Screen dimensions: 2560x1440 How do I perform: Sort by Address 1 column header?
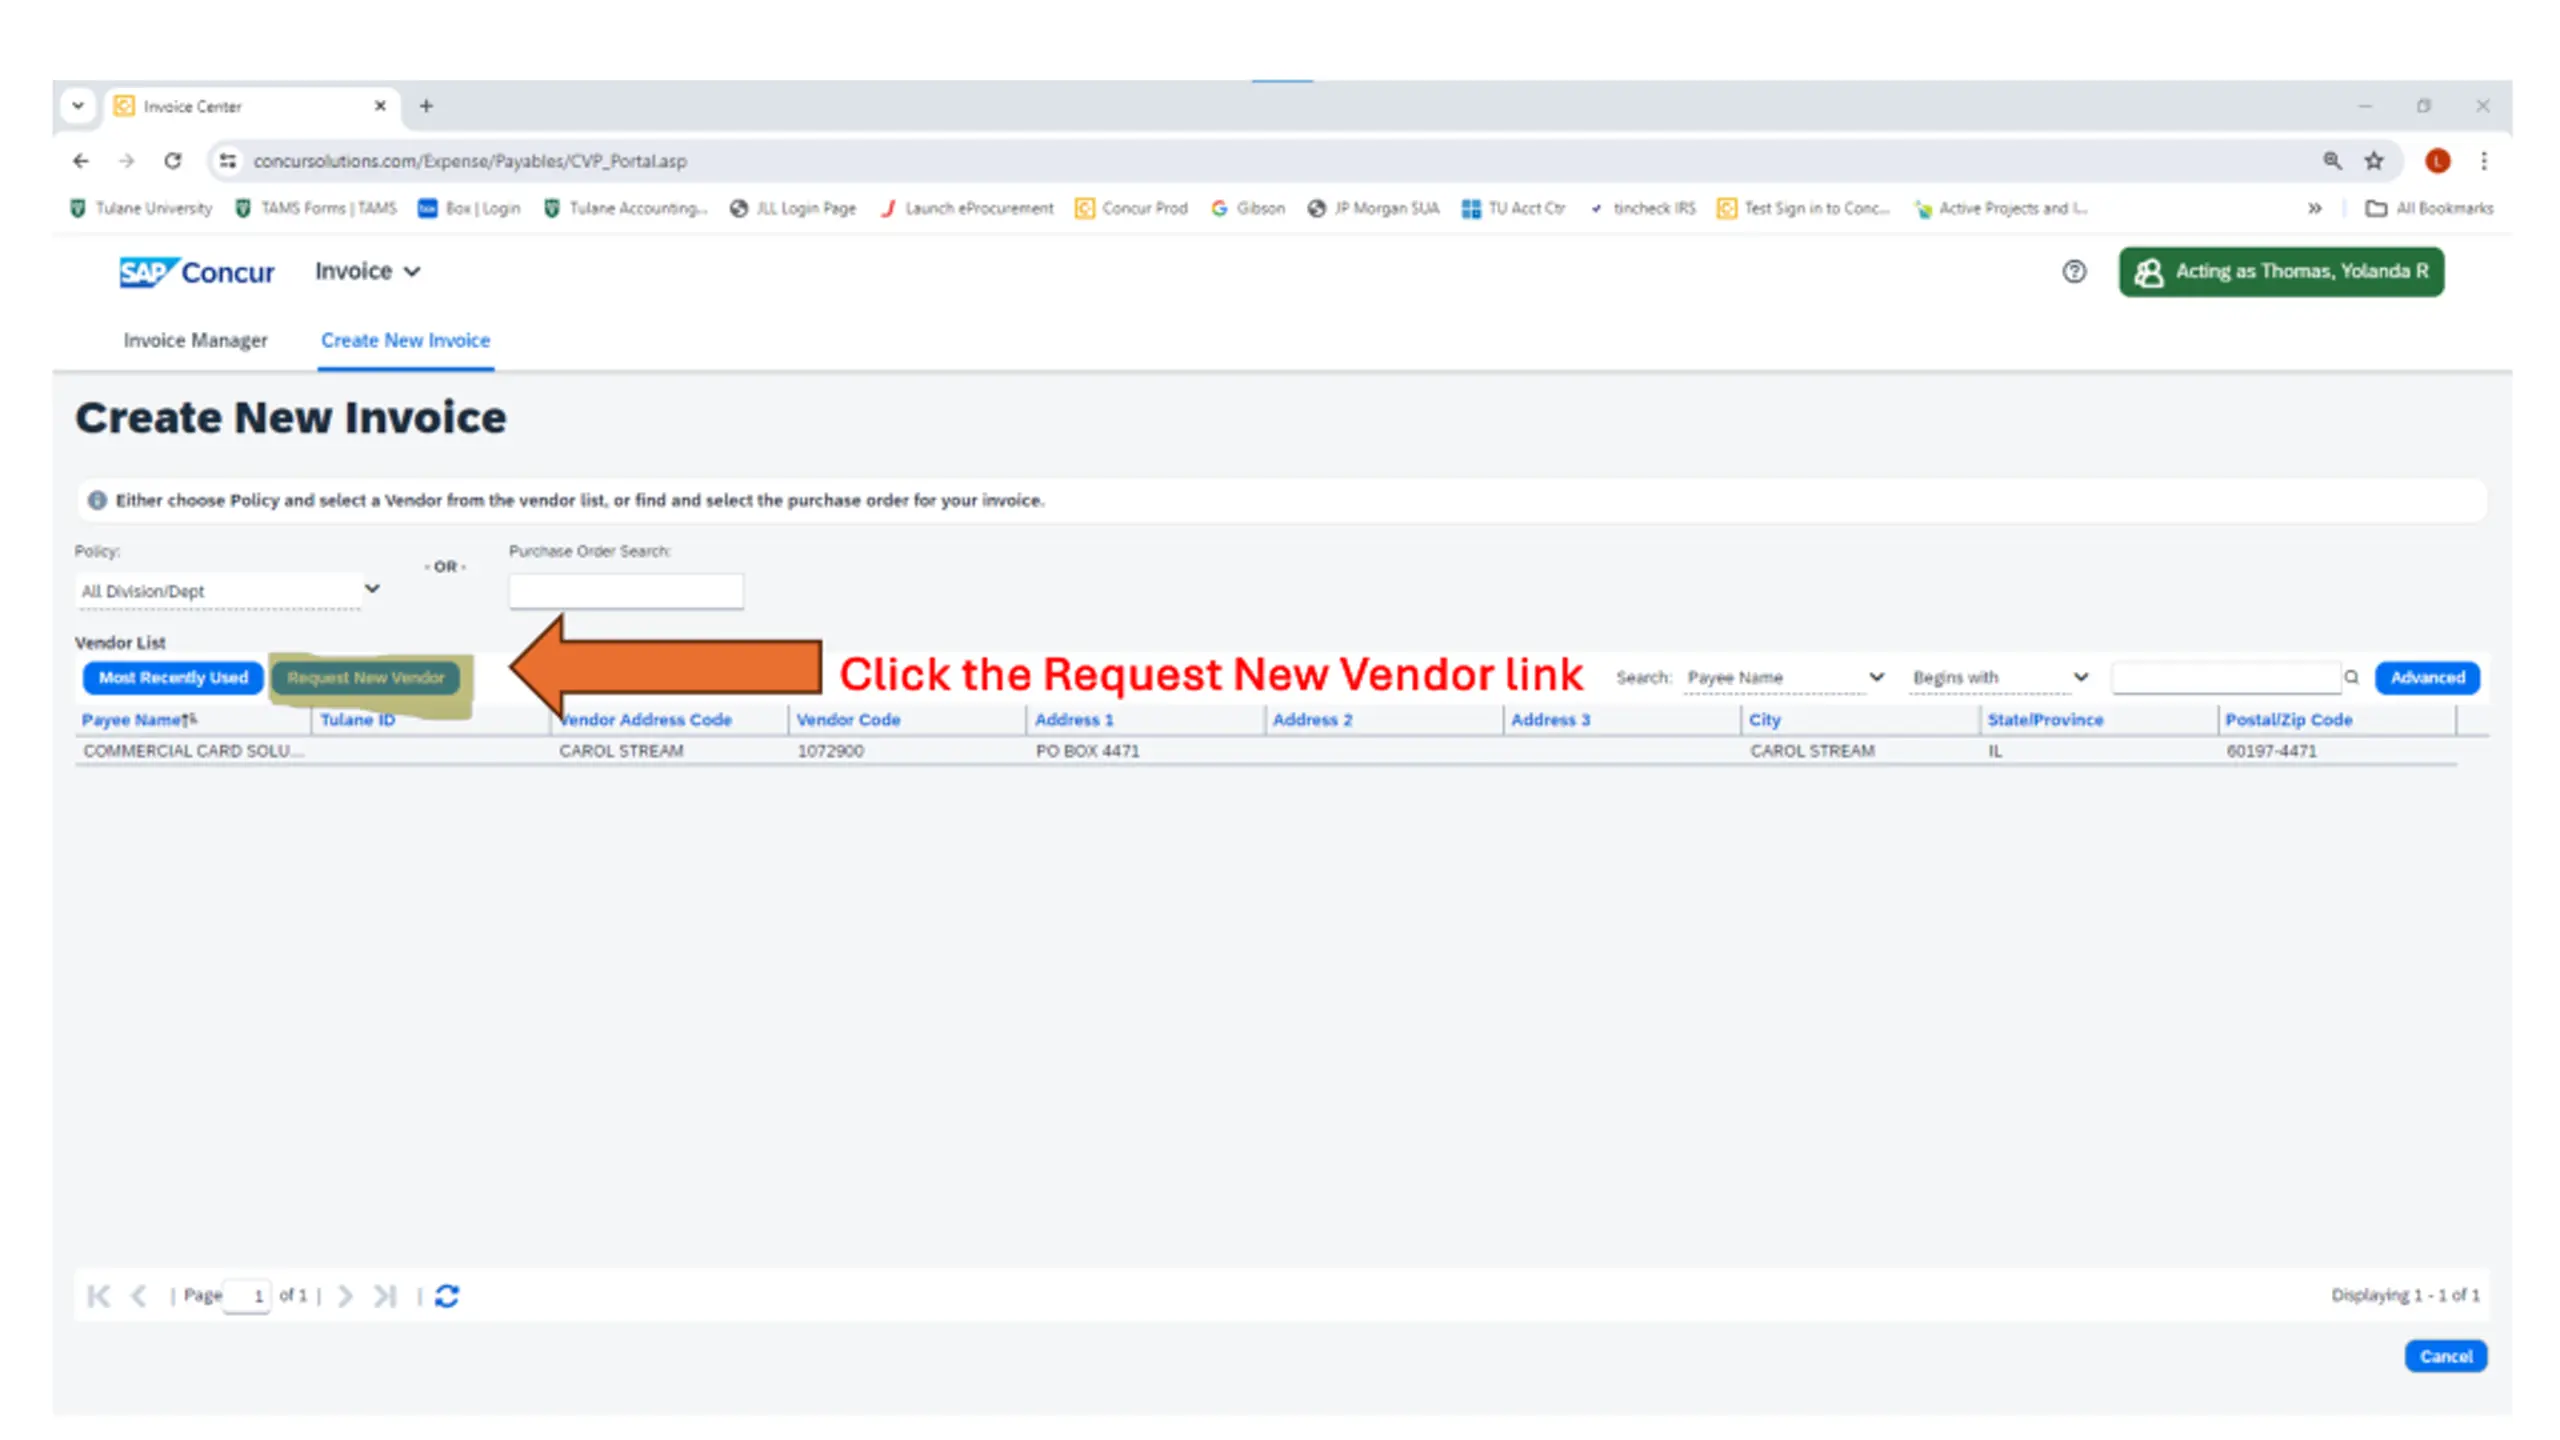click(1074, 720)
